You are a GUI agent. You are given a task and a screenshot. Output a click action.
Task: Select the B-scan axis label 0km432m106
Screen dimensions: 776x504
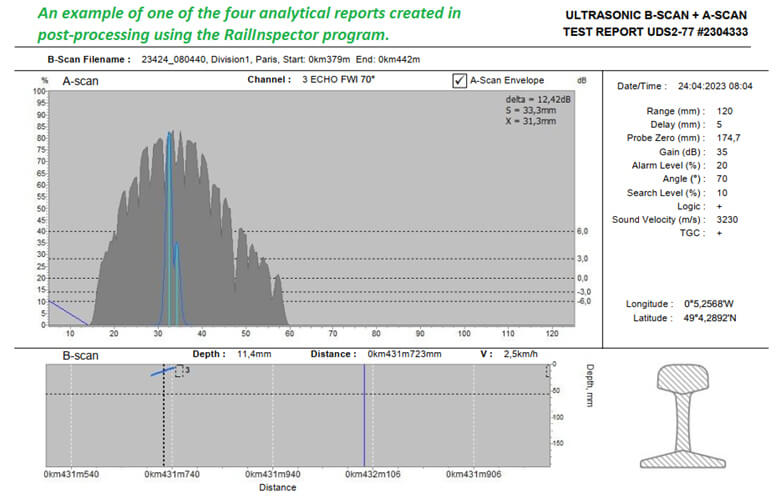[x=373, y=474]
